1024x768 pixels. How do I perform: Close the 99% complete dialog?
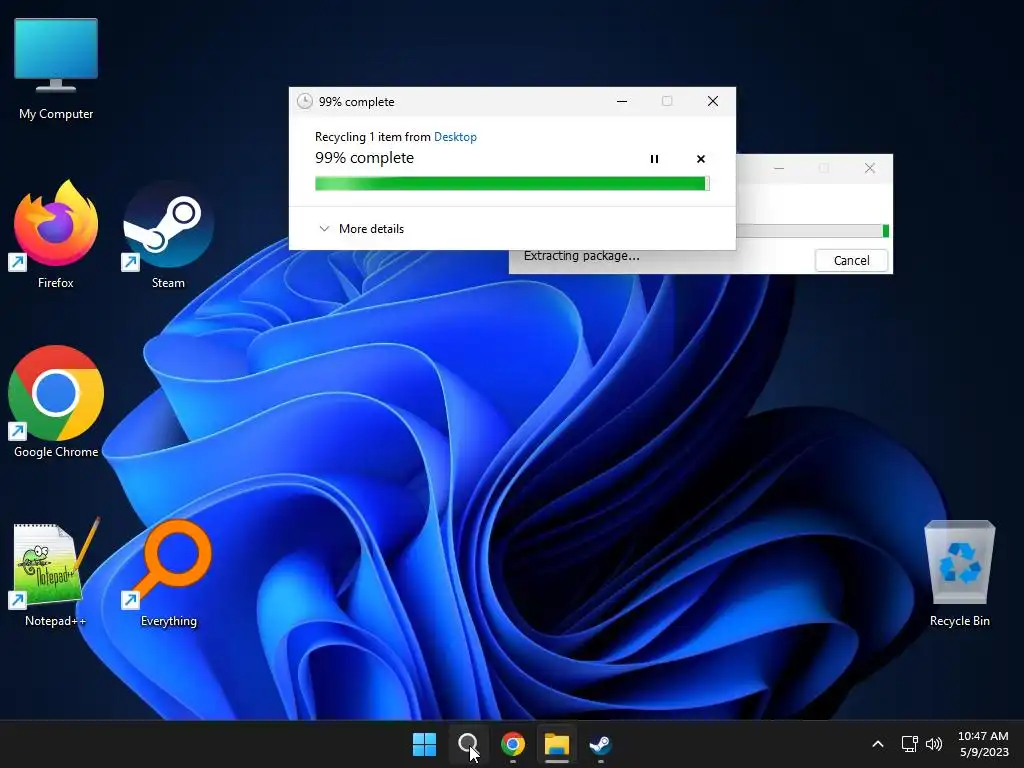pos(712,101)
